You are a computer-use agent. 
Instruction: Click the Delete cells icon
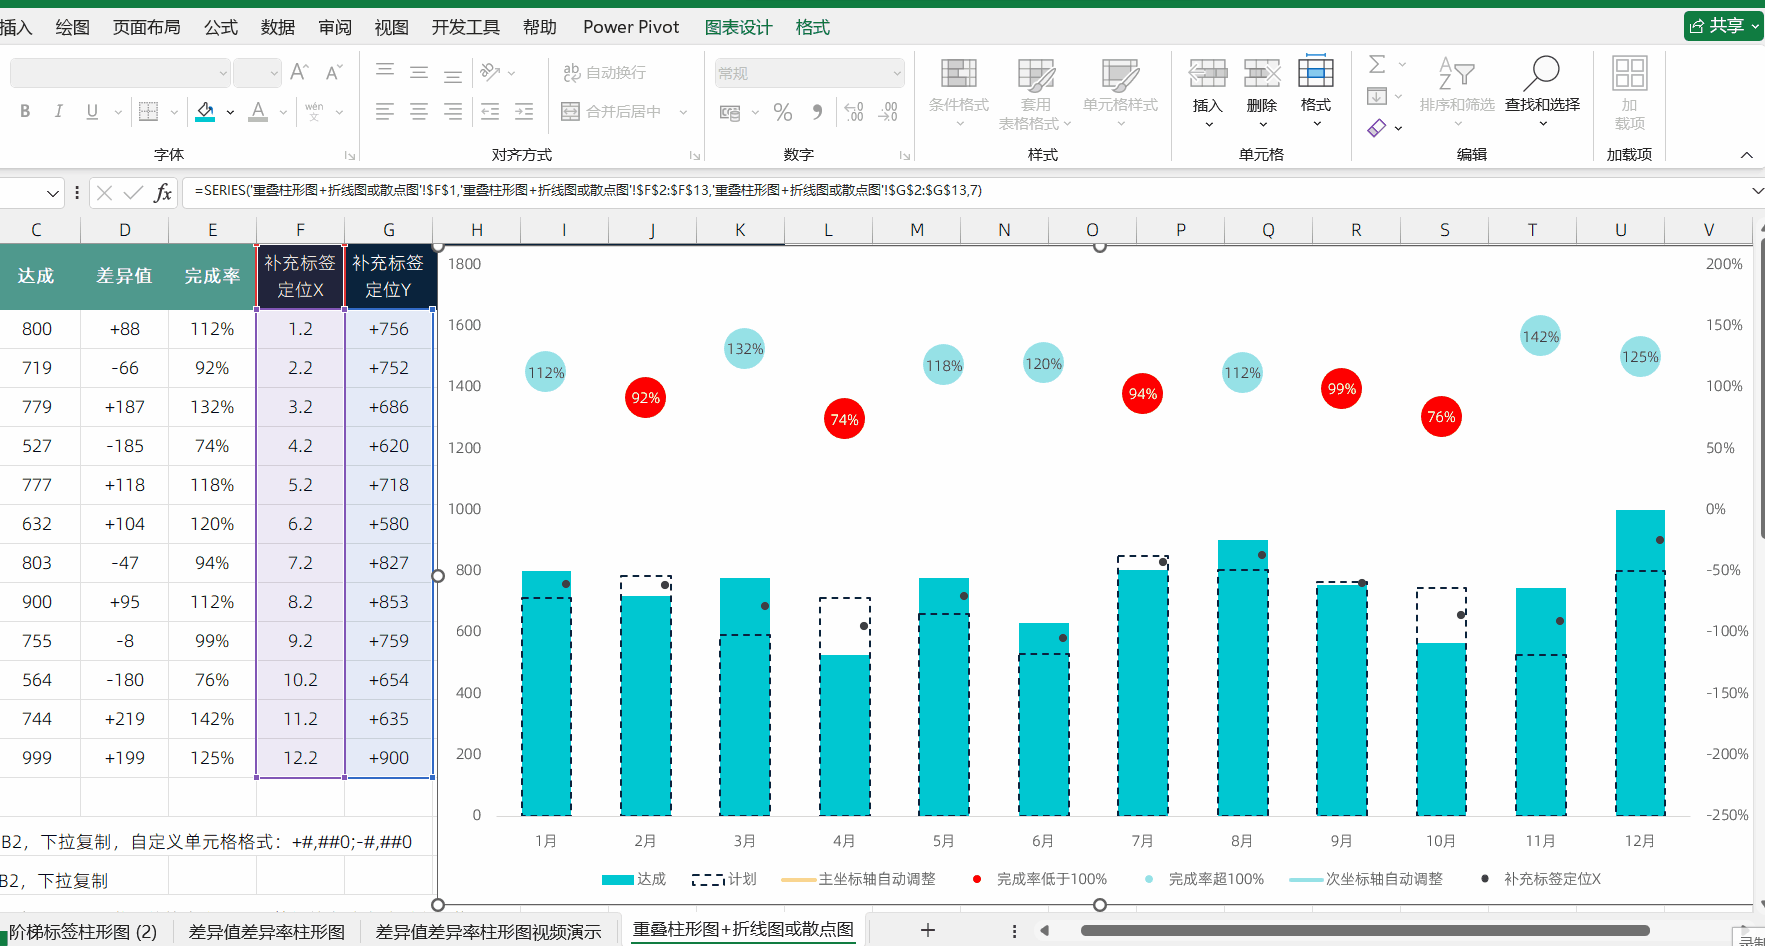pos(1261,74)
